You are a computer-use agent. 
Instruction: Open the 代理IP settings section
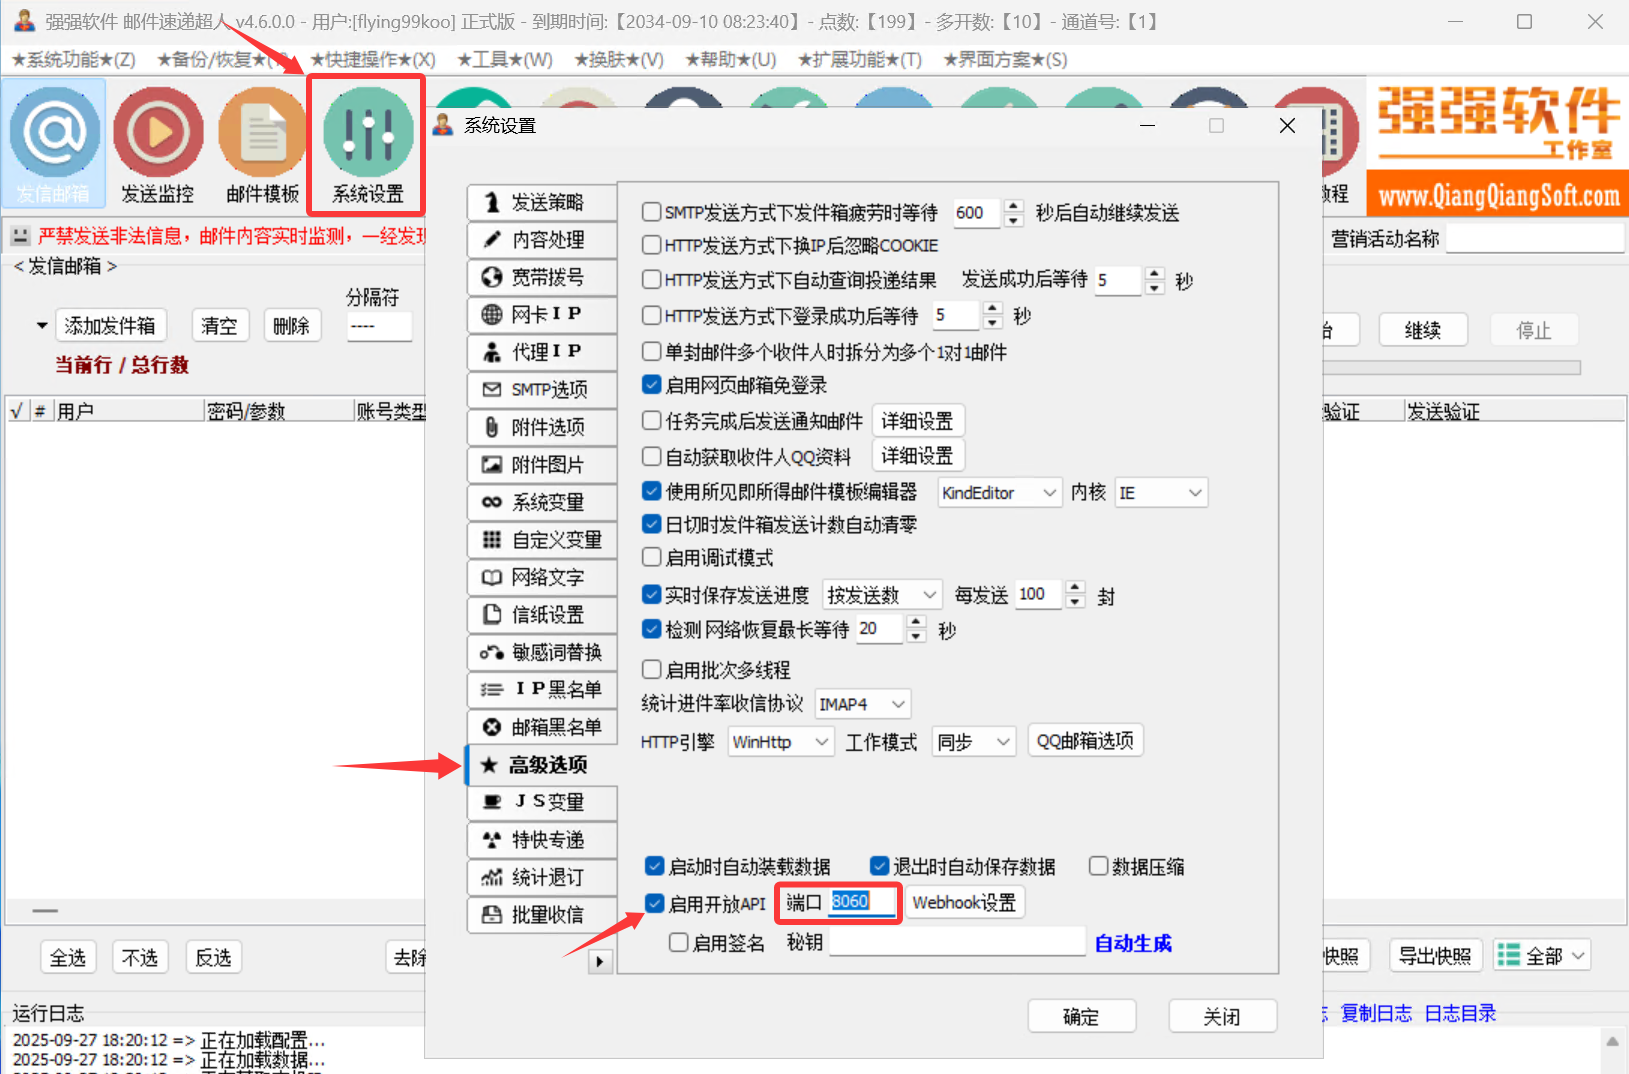pyautogui.click(x=542, y=352)
